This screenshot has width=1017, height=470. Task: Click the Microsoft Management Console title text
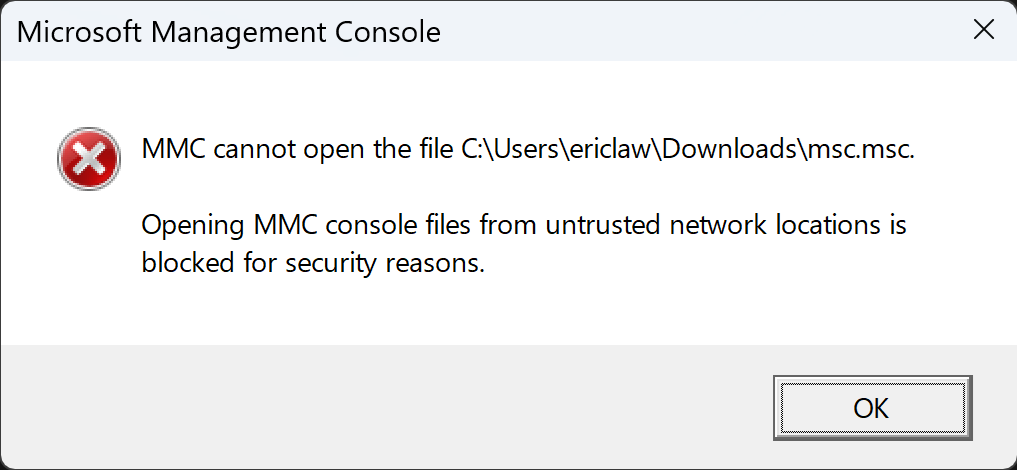(x=229, y=32)
